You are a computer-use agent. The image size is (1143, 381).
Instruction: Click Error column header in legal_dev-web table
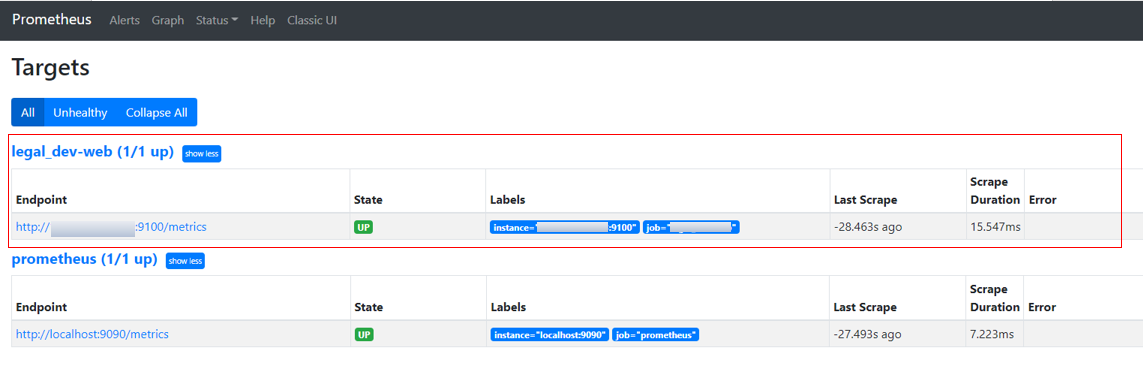[1042, 200]
